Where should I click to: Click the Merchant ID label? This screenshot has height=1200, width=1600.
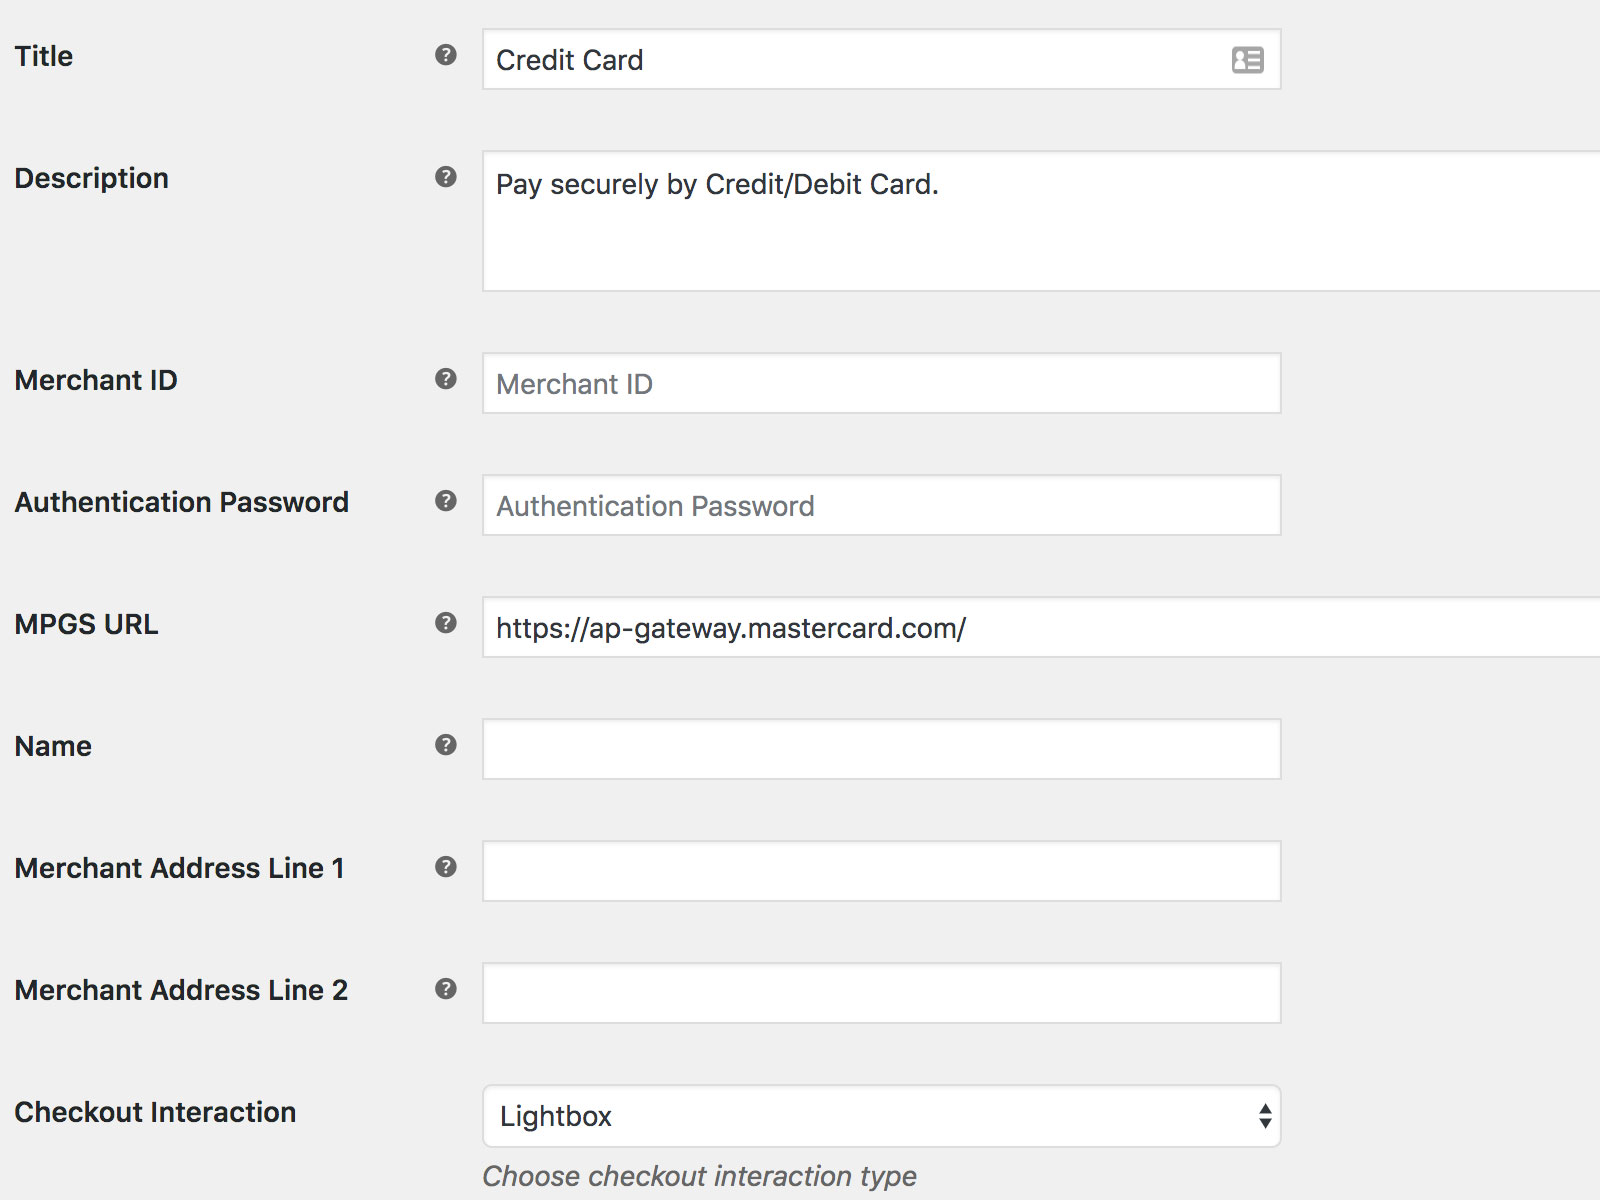(x=96, y=380)
